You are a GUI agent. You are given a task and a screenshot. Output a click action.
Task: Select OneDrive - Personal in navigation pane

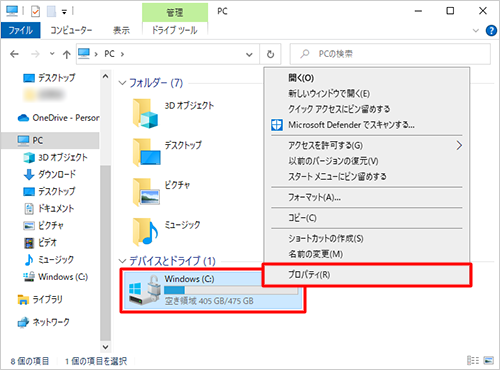[59, 118]
